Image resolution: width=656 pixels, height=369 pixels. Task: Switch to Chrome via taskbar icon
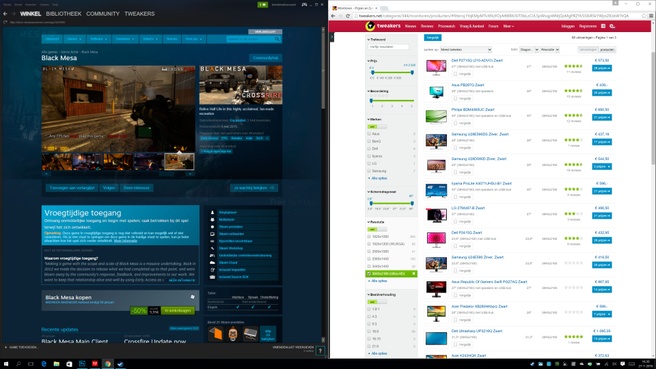click(108, 364)
